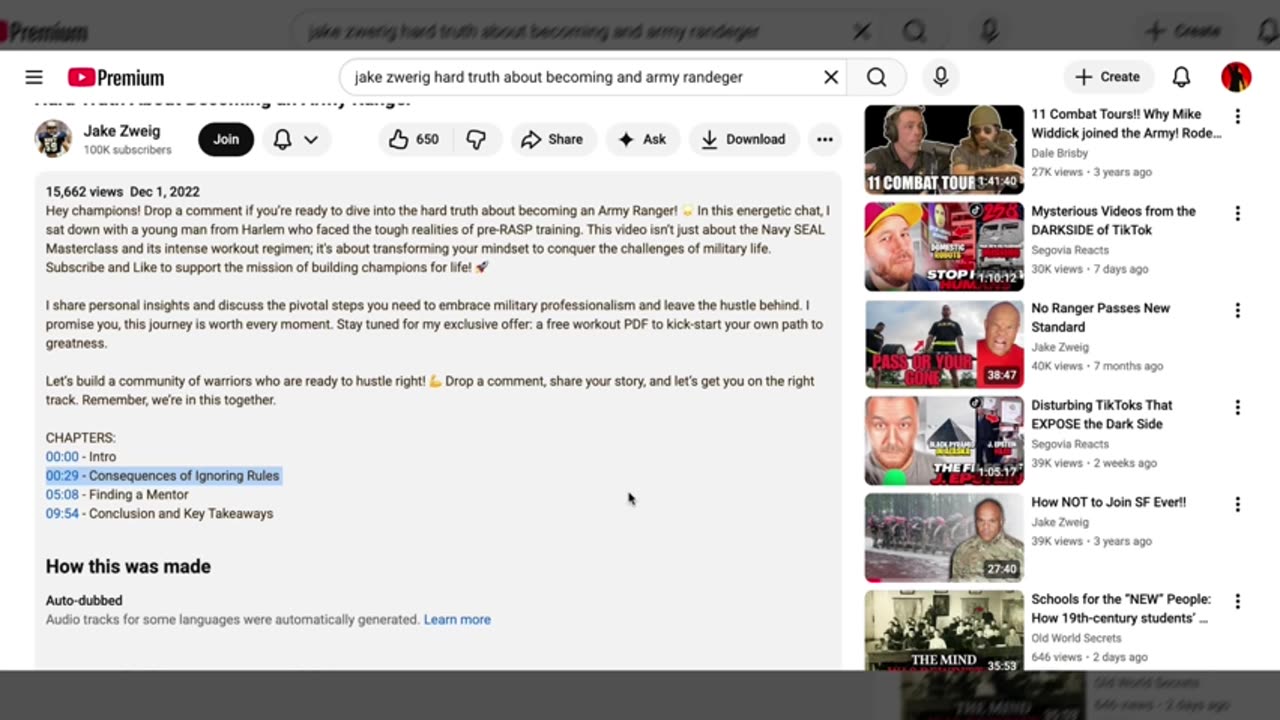The image size is (1280, 720).
Task: Open title How NOT to Join SF Ever
Action: pos(1108,503)
